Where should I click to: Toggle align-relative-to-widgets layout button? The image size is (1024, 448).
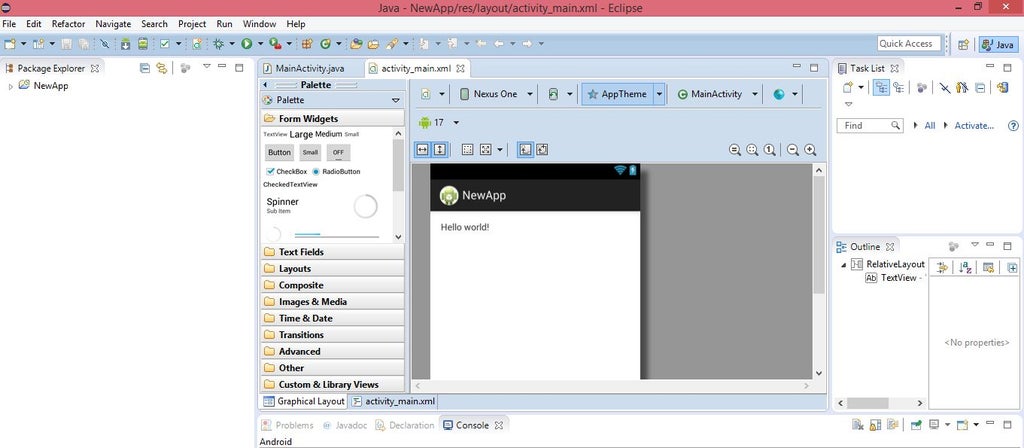pos(542,150)
